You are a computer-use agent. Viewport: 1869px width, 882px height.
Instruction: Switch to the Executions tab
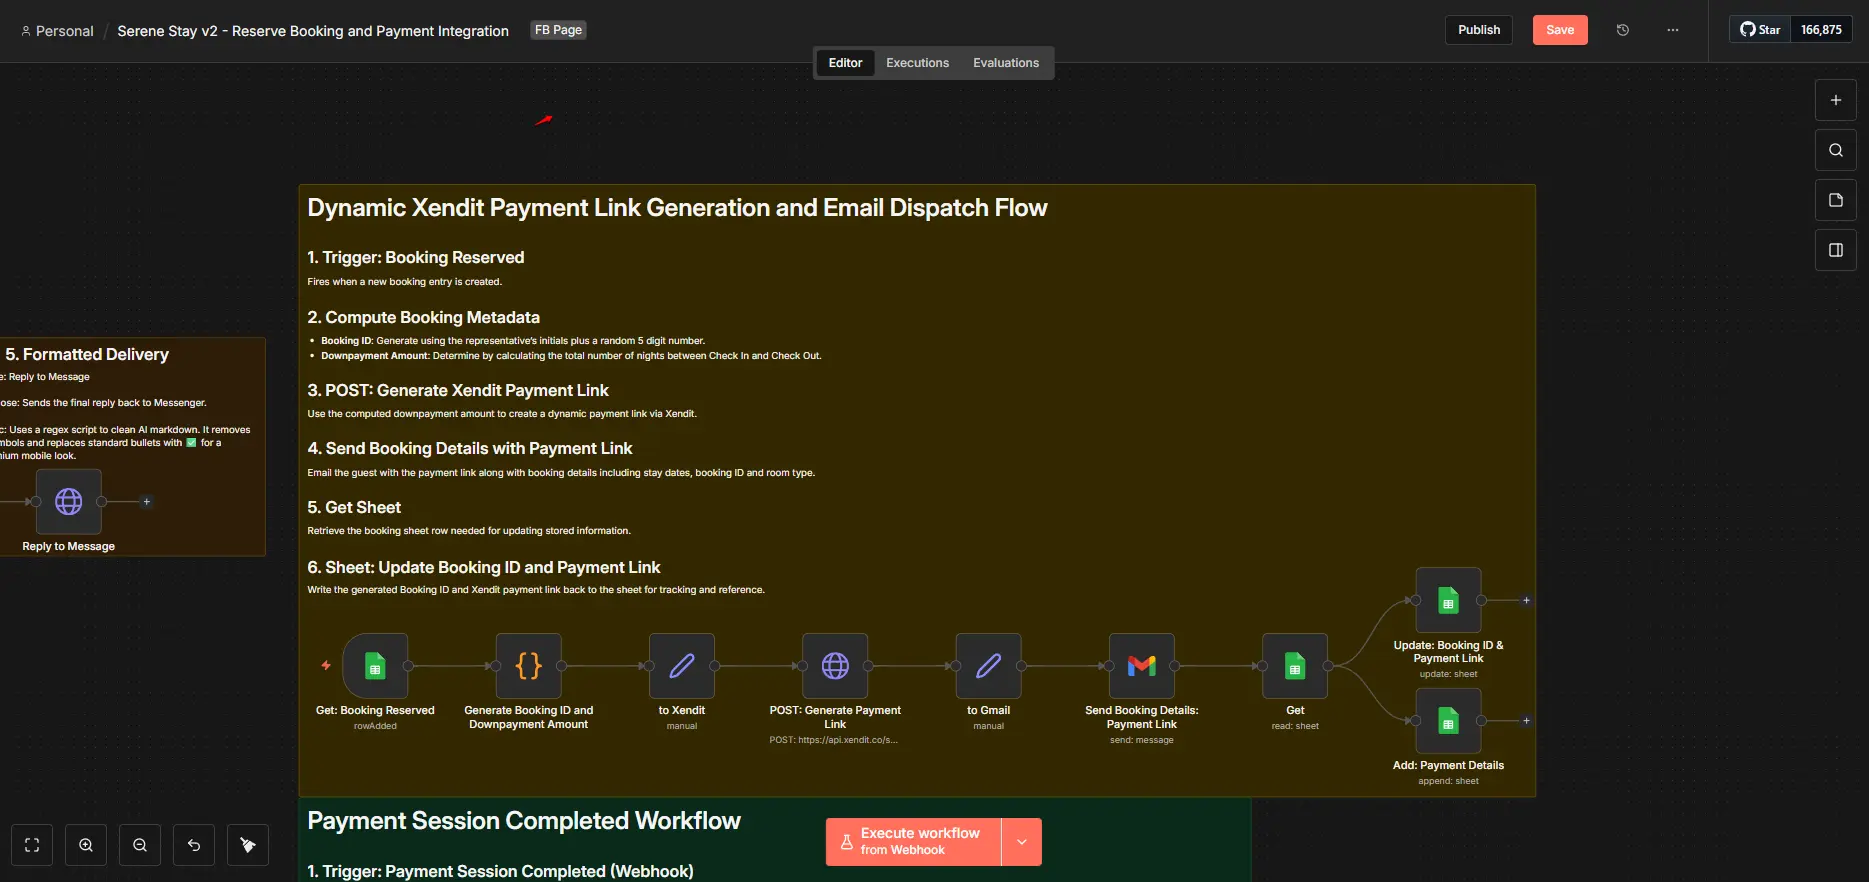[x=917, y=63]
